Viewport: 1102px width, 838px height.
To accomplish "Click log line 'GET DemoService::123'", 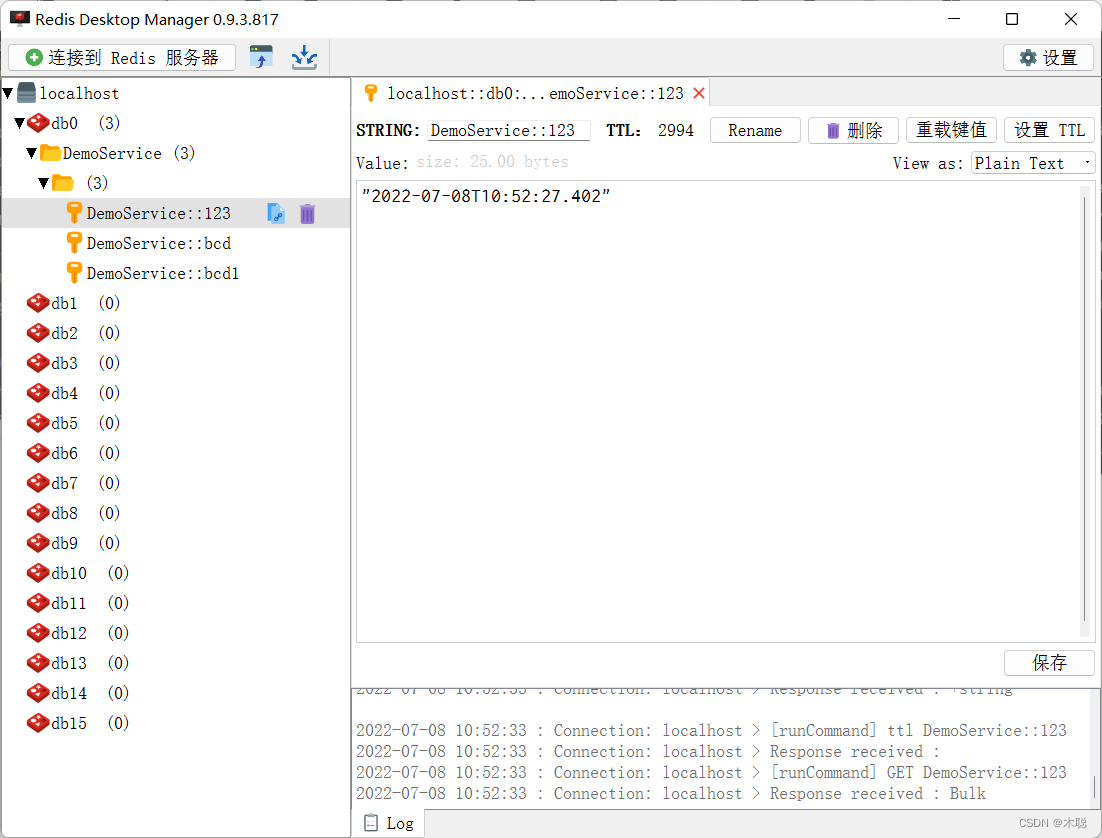I will pos(711,773).
